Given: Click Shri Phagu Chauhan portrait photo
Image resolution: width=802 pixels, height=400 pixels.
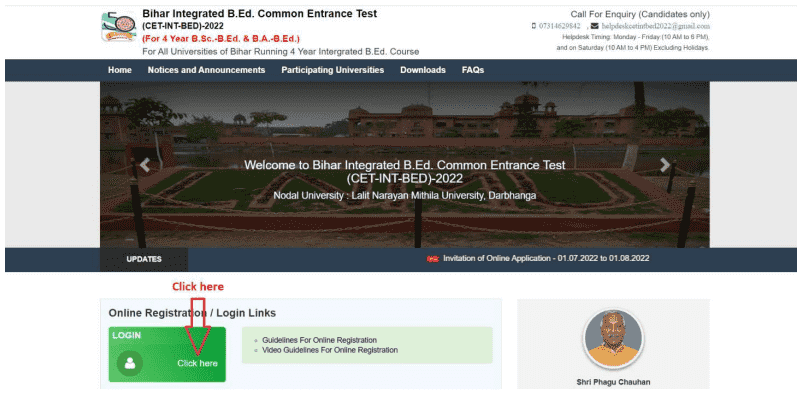Looking at the screenshot, I should (x=612, y=337).
